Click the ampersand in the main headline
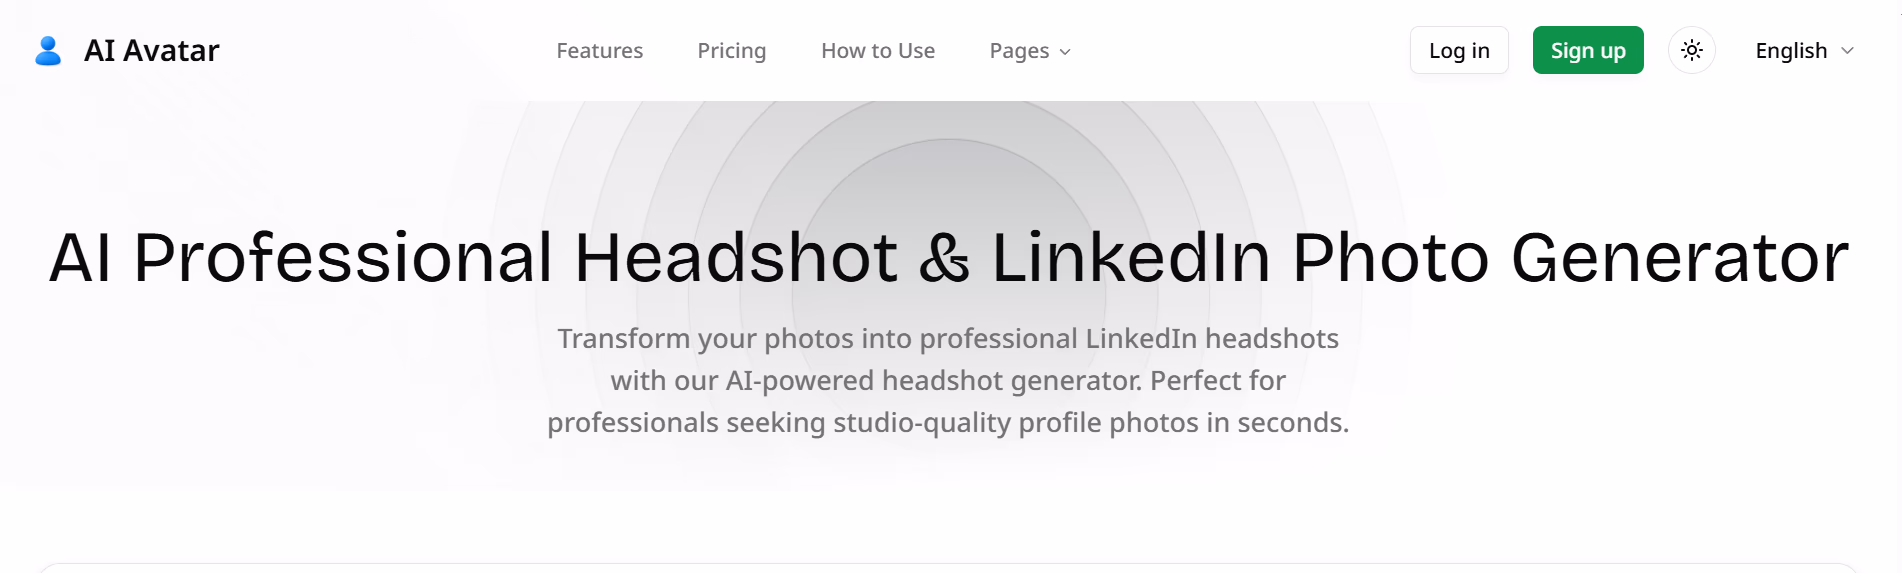 [944, 259]
